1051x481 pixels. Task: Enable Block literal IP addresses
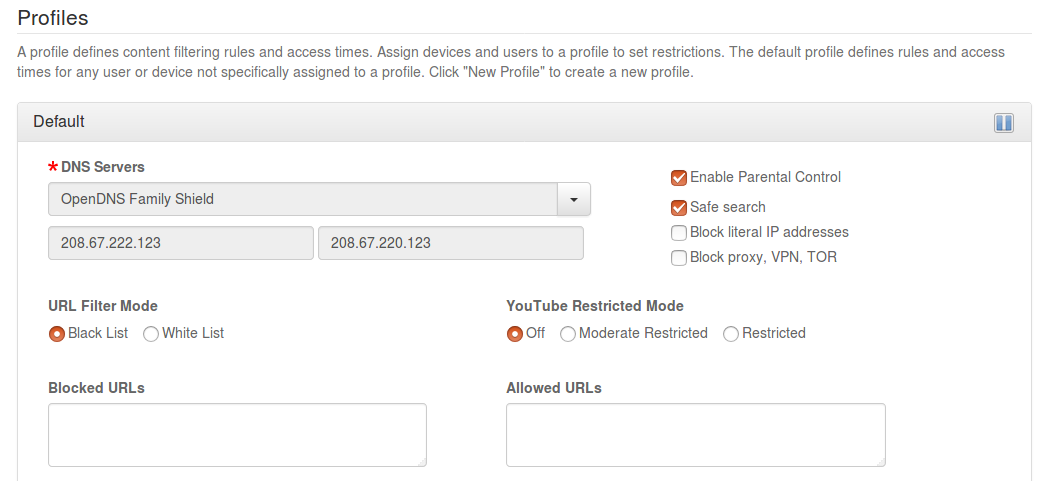click(x=679, y=233)
